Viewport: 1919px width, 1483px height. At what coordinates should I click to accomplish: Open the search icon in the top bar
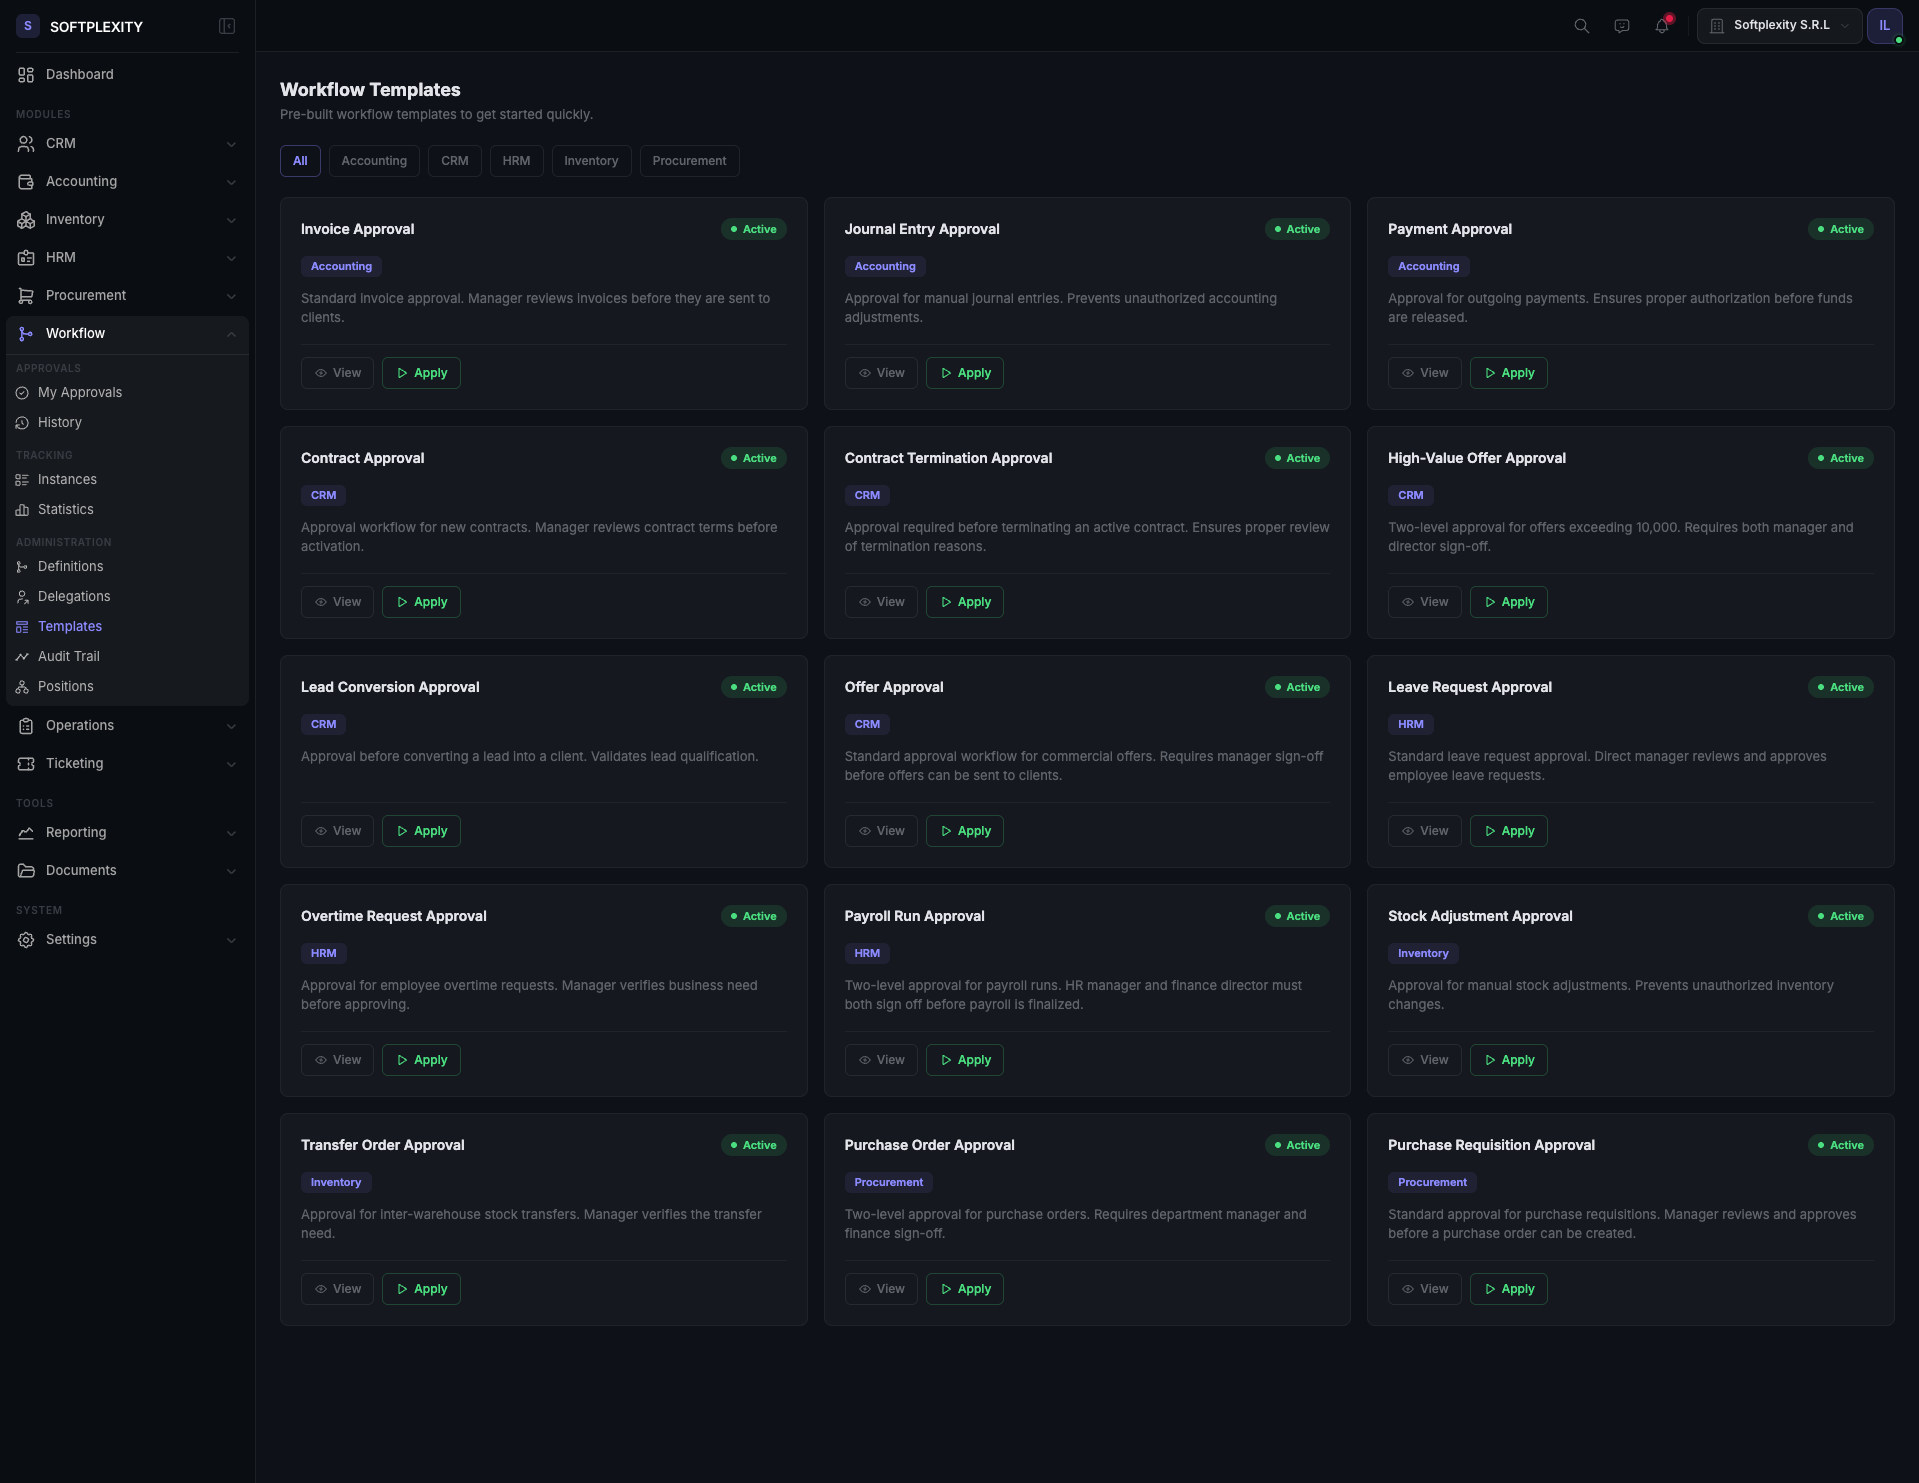(1580, 26)
